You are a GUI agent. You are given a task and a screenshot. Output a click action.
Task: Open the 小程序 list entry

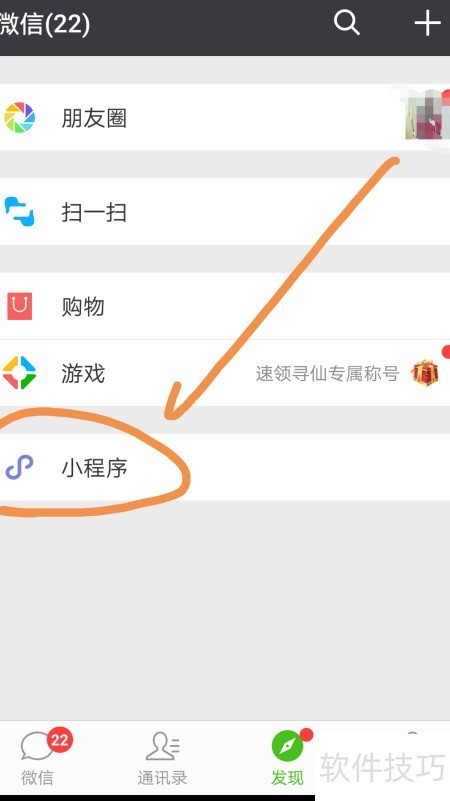click(x=225, y=467)
